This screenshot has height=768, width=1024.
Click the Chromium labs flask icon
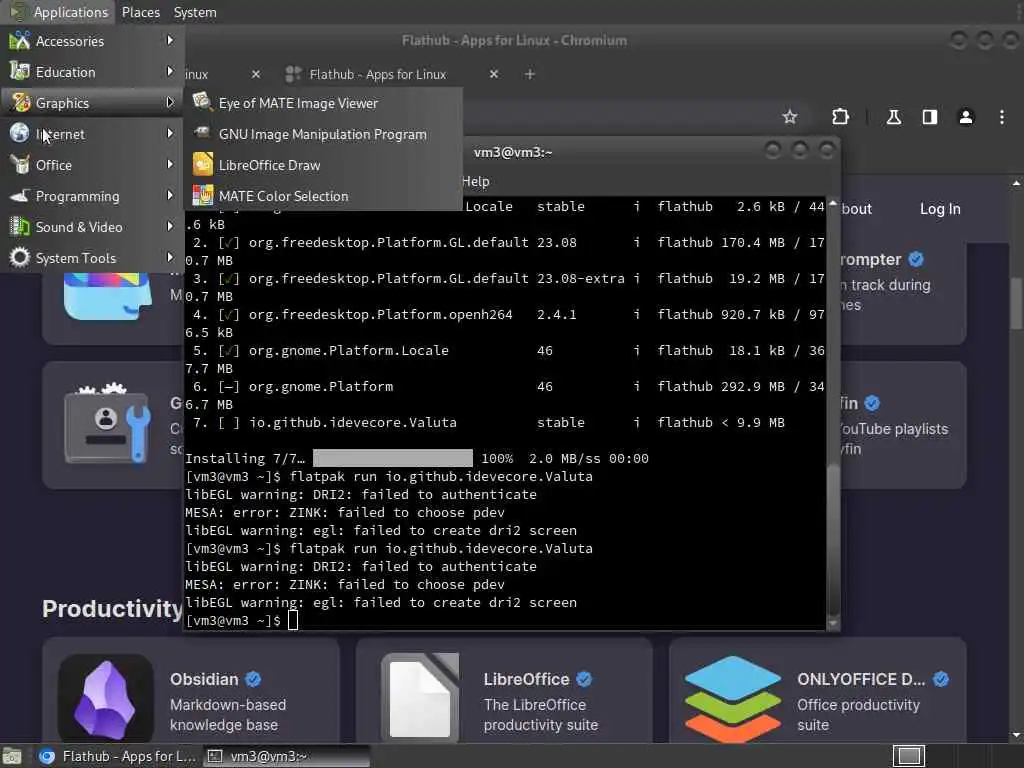(893, 117)
